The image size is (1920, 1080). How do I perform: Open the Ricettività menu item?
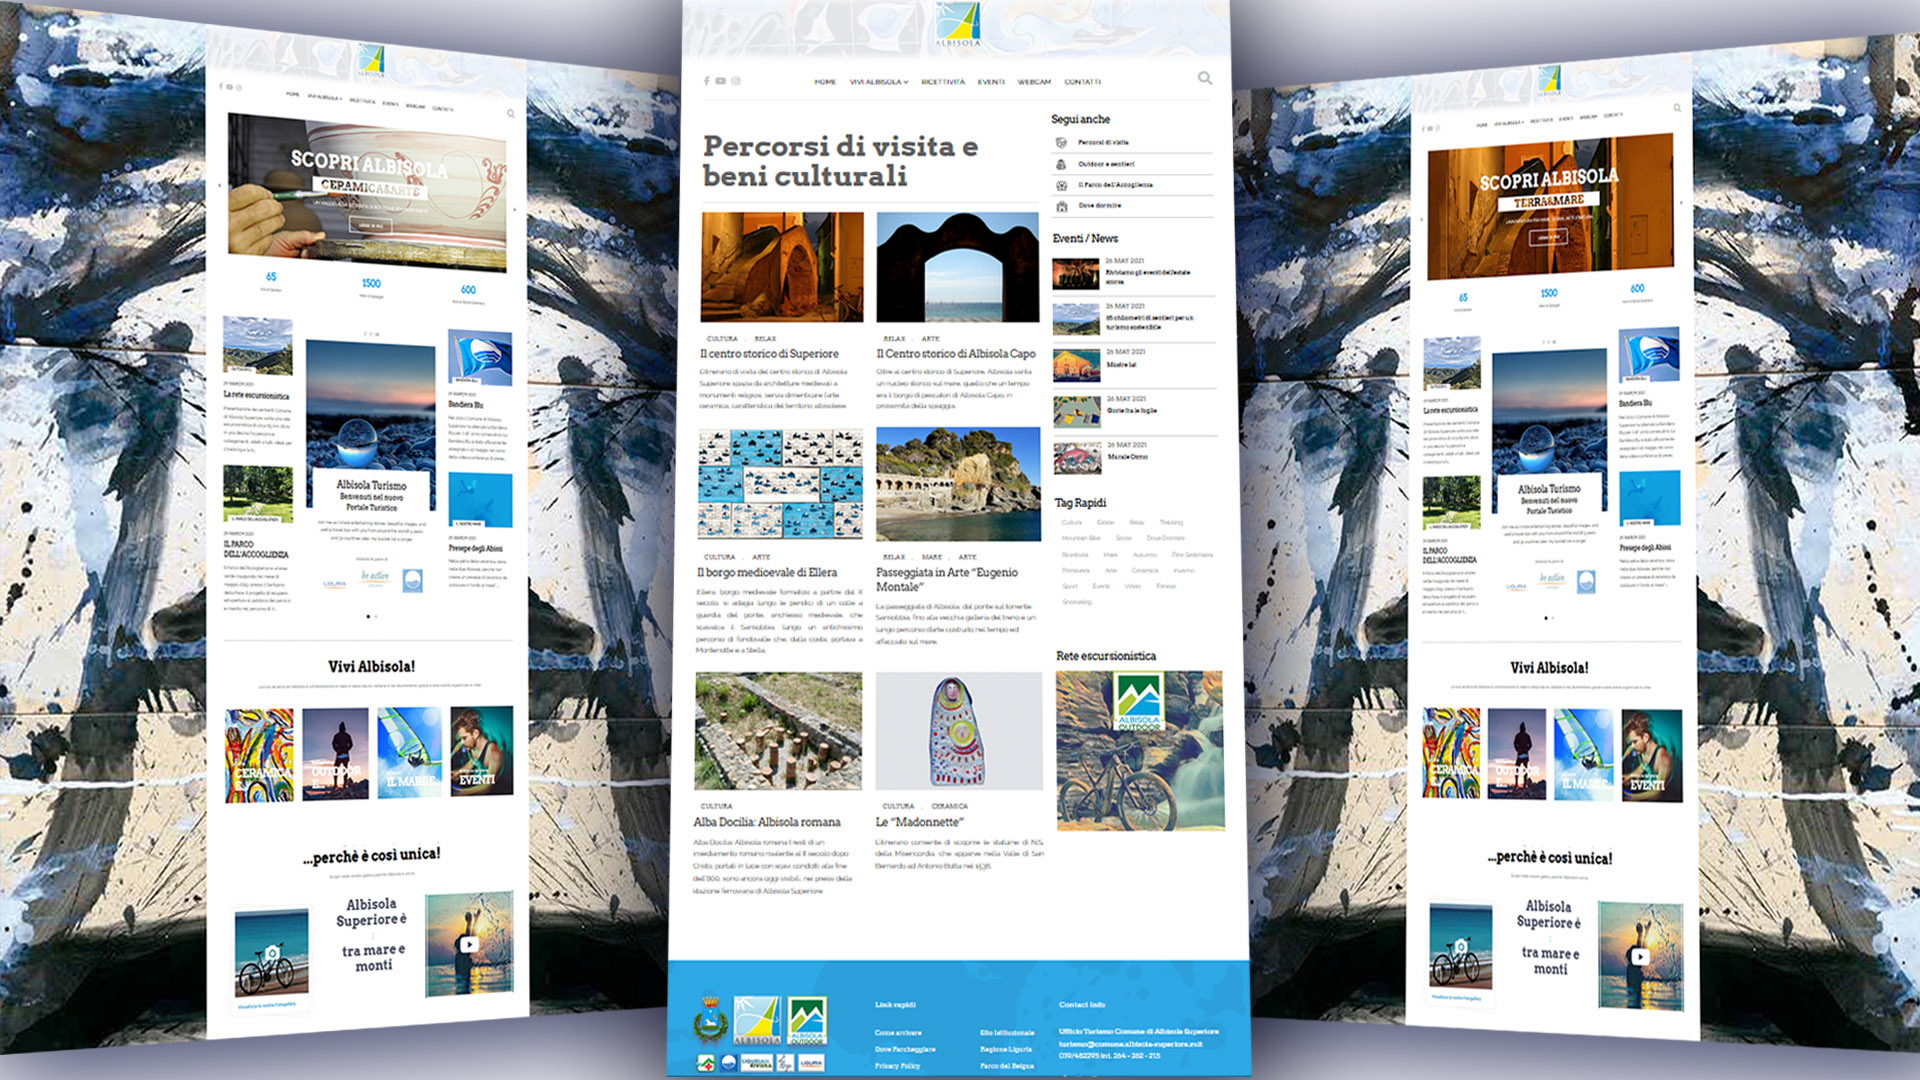(942, 82)
